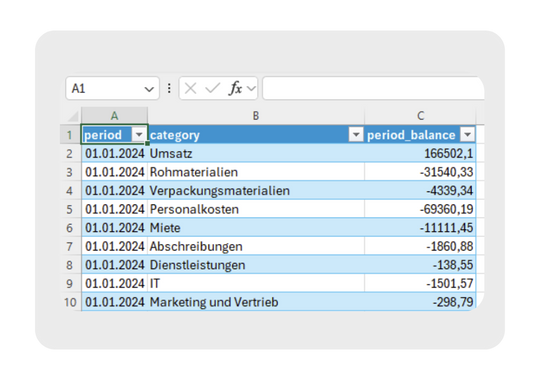The height and width of the screenshot is (380, 540).
Task: Select the value -138,55
Action: point(420,265)
